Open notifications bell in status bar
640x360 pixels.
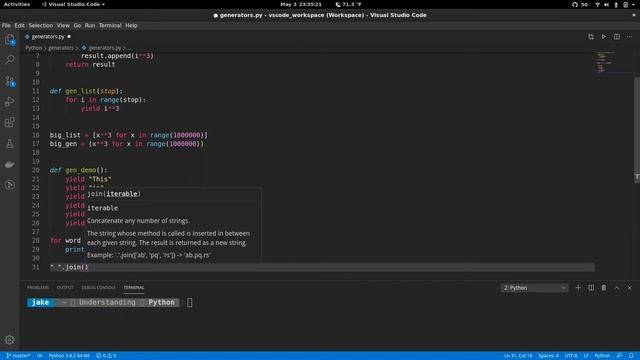631,356
